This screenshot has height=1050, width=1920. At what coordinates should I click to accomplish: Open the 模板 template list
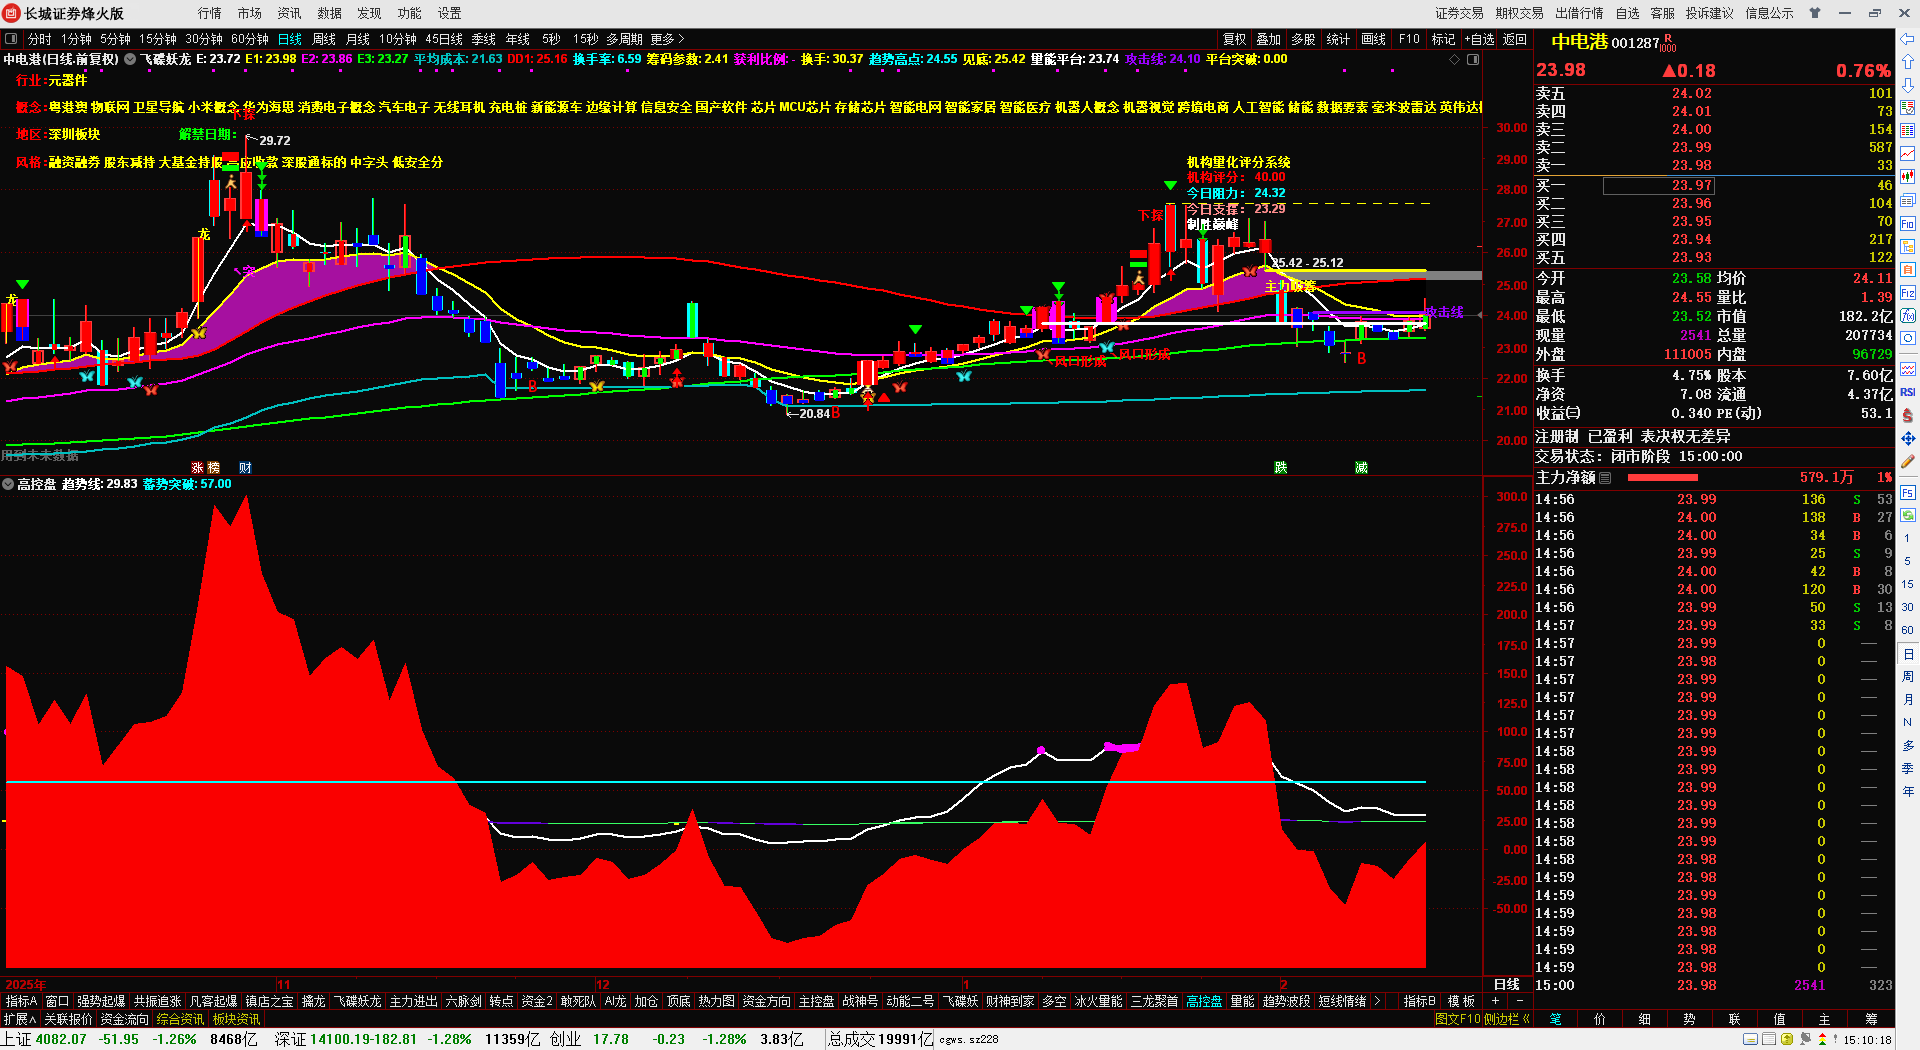click(1462, 1001)
